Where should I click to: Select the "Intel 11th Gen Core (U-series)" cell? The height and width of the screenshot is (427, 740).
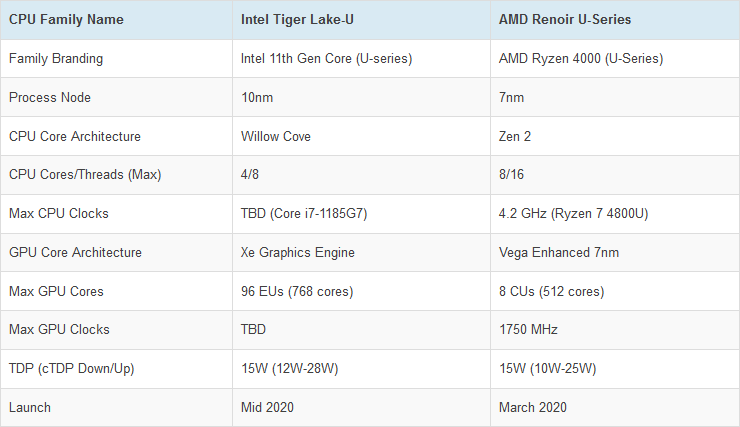coord(327,59)
